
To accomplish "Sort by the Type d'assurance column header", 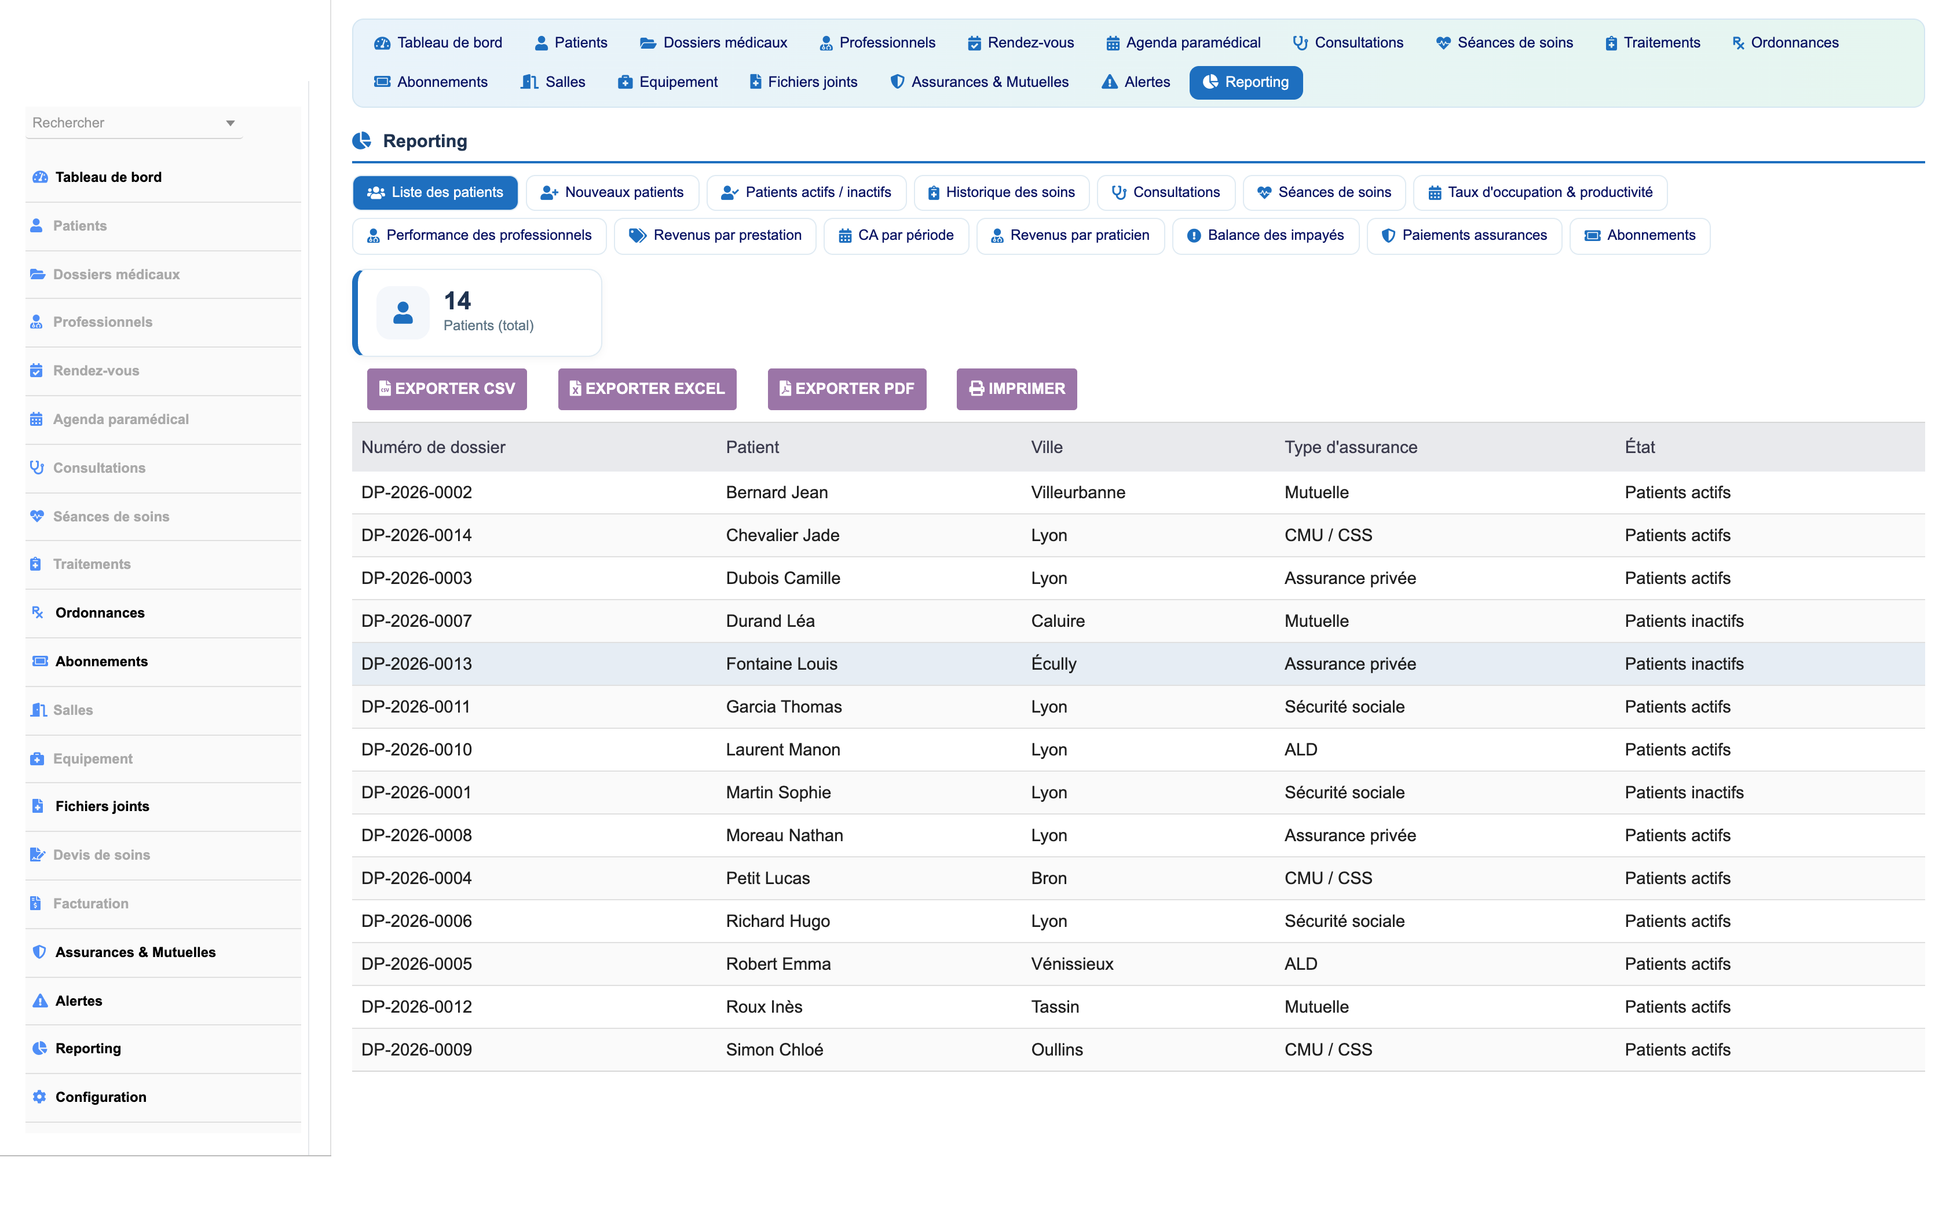I will coord(1351,447).
